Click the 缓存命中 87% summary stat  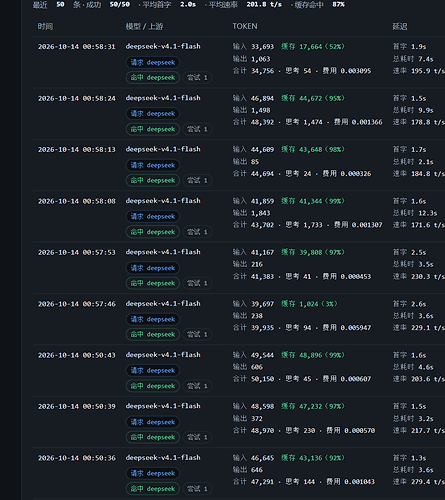pyautogui.click(x=319, y=5)
